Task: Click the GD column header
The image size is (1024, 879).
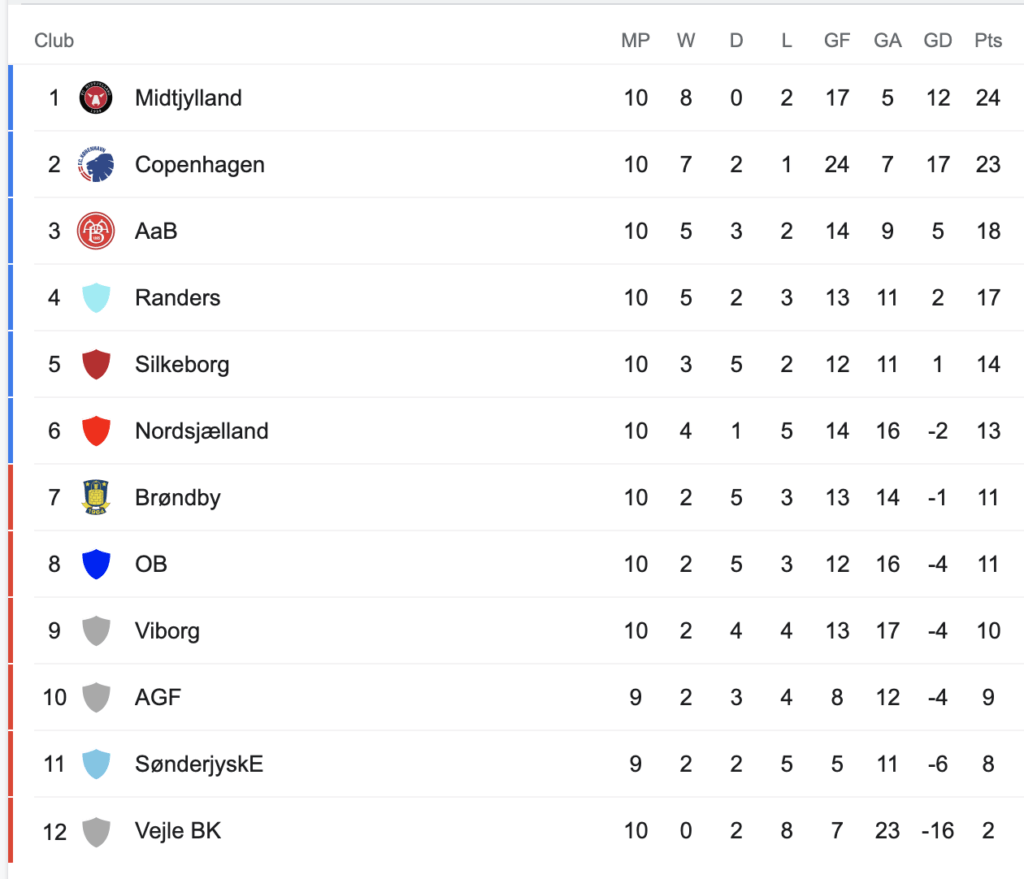Action: (938, 40)
